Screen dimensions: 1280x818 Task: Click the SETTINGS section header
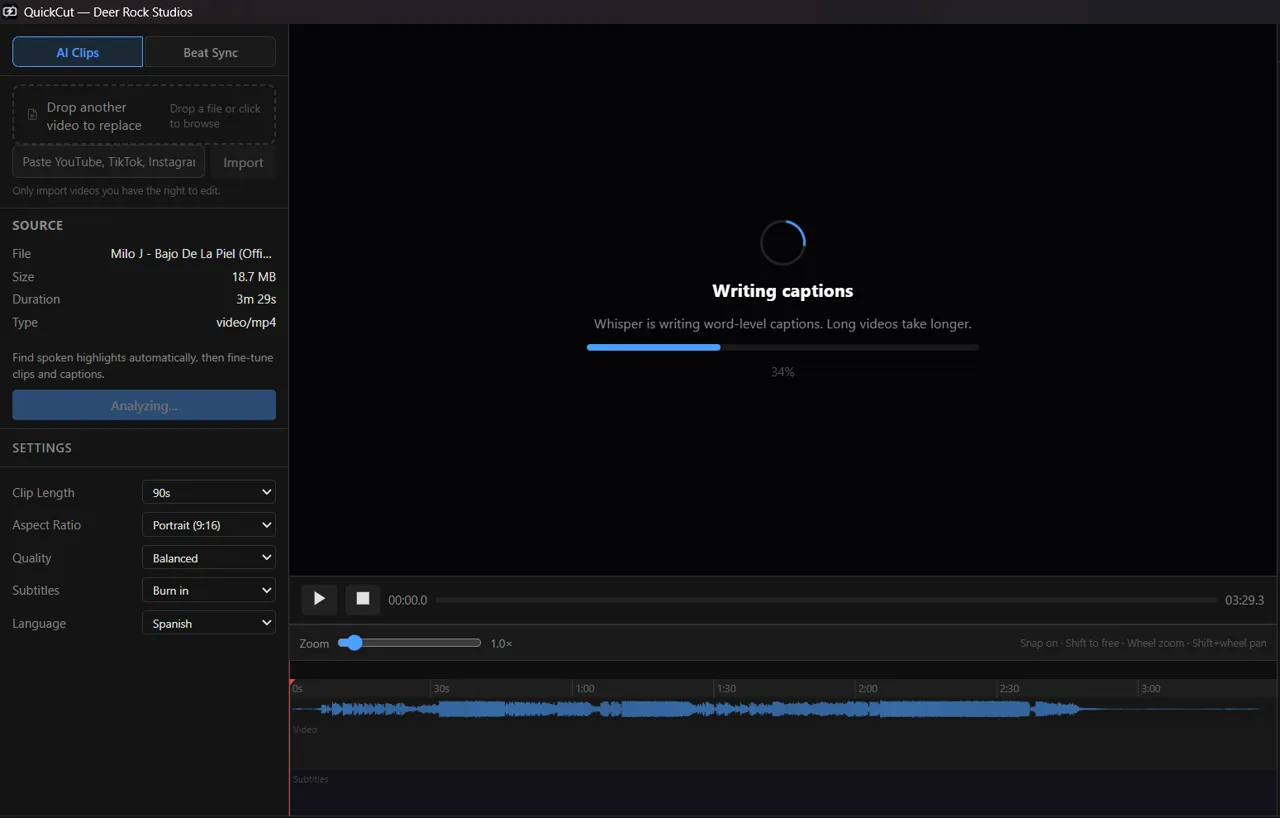coord(42,448)
